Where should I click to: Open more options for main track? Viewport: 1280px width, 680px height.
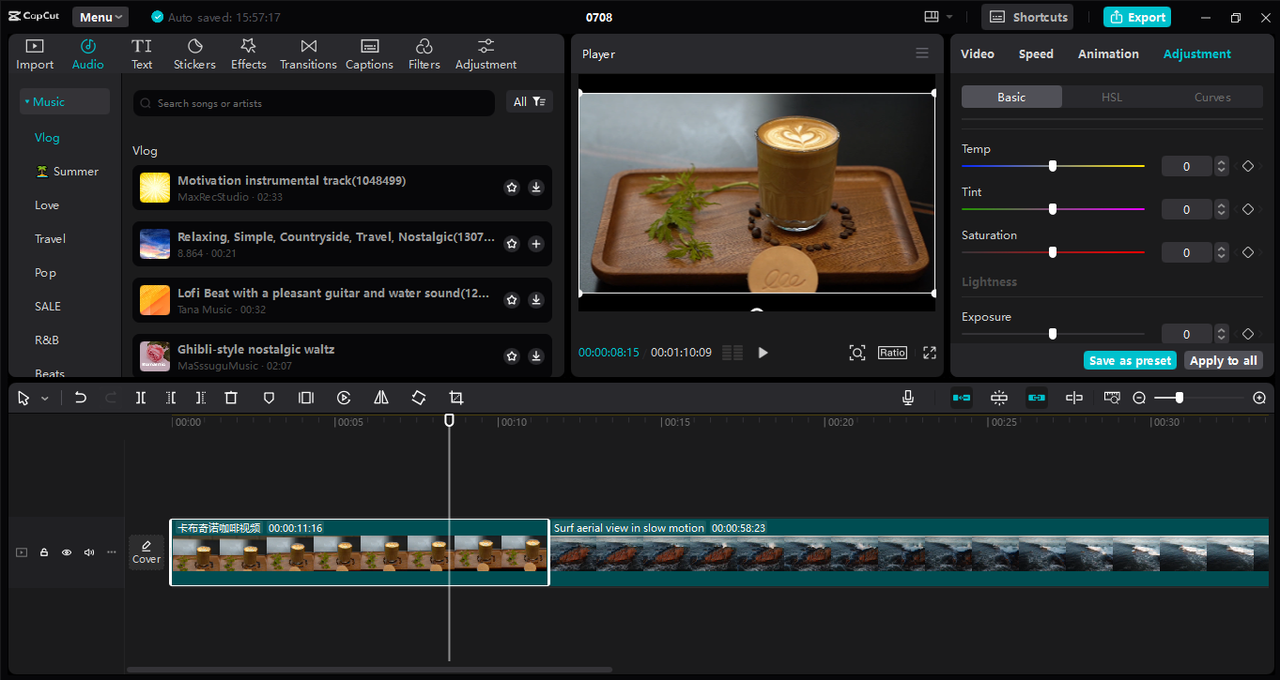(111, 552)
